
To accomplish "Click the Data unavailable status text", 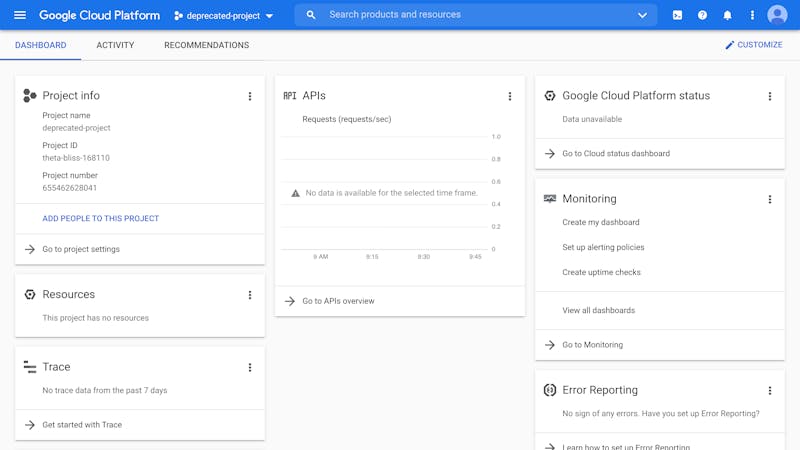I will click(592, 119).
